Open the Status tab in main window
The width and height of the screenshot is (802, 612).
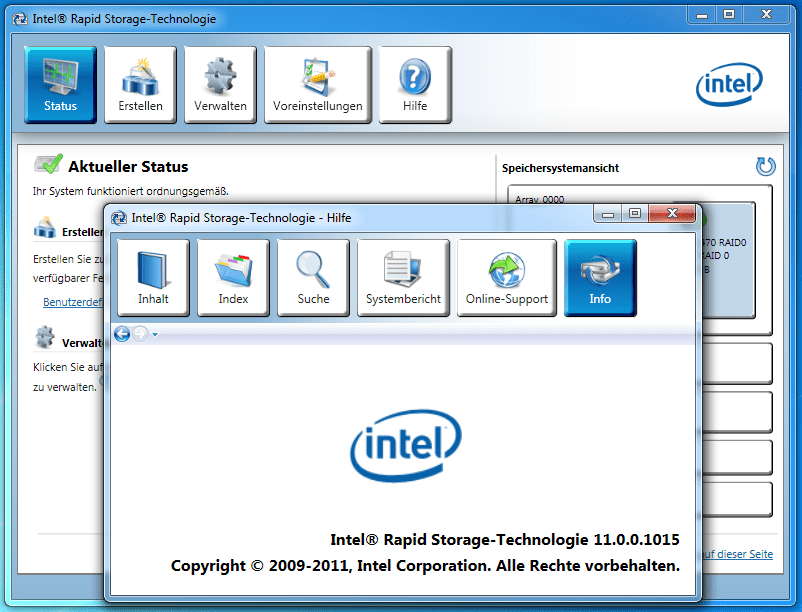point(60,85)
